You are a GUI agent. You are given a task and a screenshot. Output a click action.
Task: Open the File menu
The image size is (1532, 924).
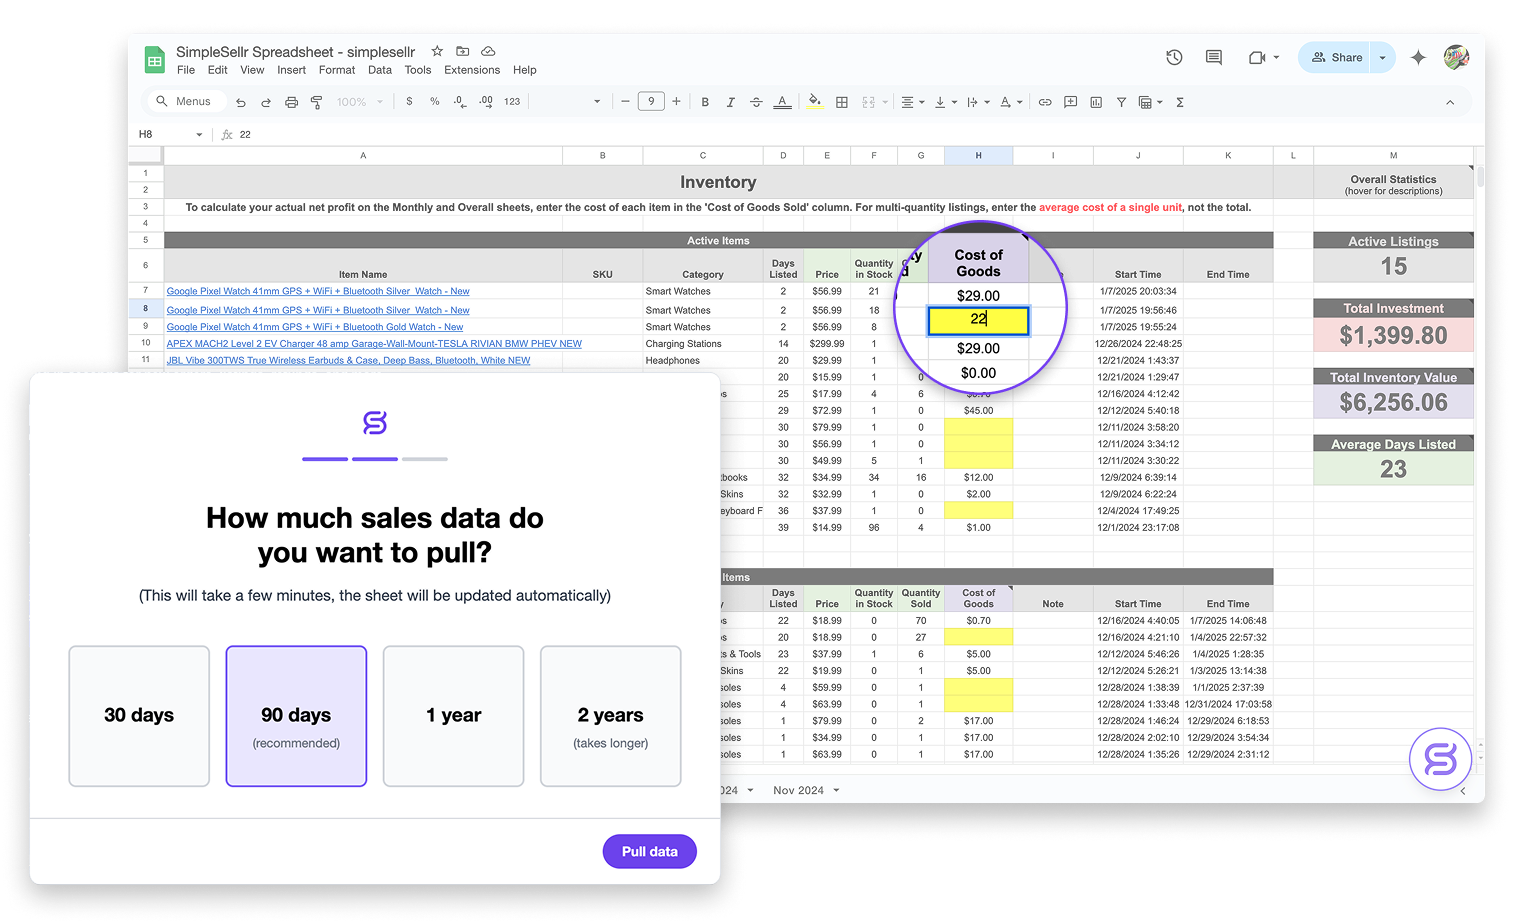[x=186, y=70]
